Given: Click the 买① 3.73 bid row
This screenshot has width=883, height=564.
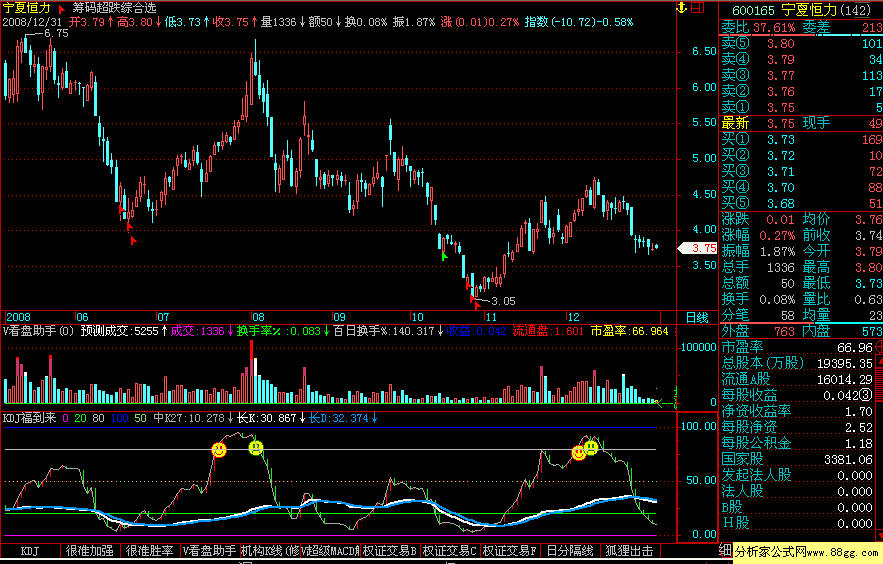Looking at the screenshot, I should (x=801, y=139).
